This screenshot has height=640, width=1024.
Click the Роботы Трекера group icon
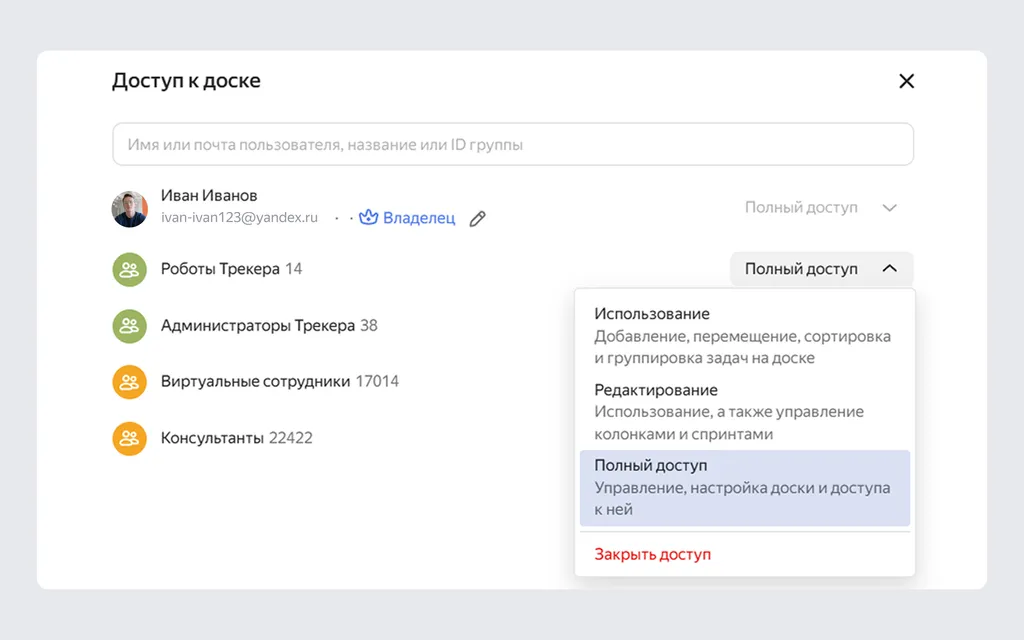pyautogui.click(x=129, y=269)
